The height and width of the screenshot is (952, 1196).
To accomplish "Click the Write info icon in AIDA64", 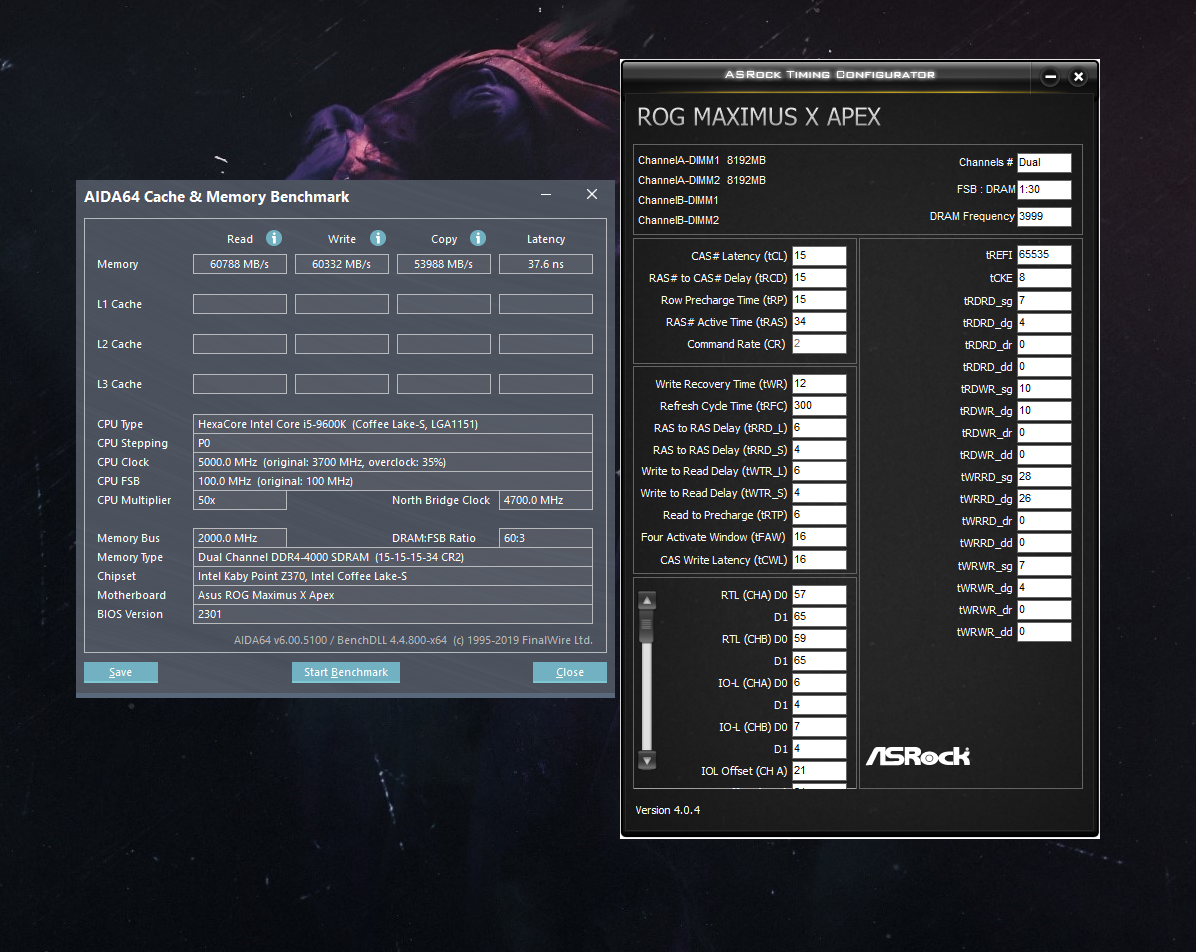I will tap(378, 238).
